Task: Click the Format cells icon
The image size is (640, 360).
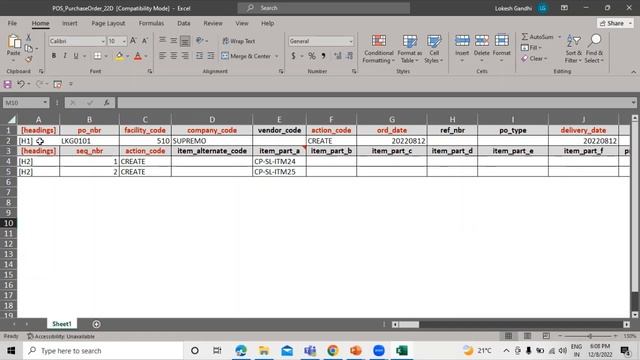Action: pyautogui.click(x=502, y=41)
